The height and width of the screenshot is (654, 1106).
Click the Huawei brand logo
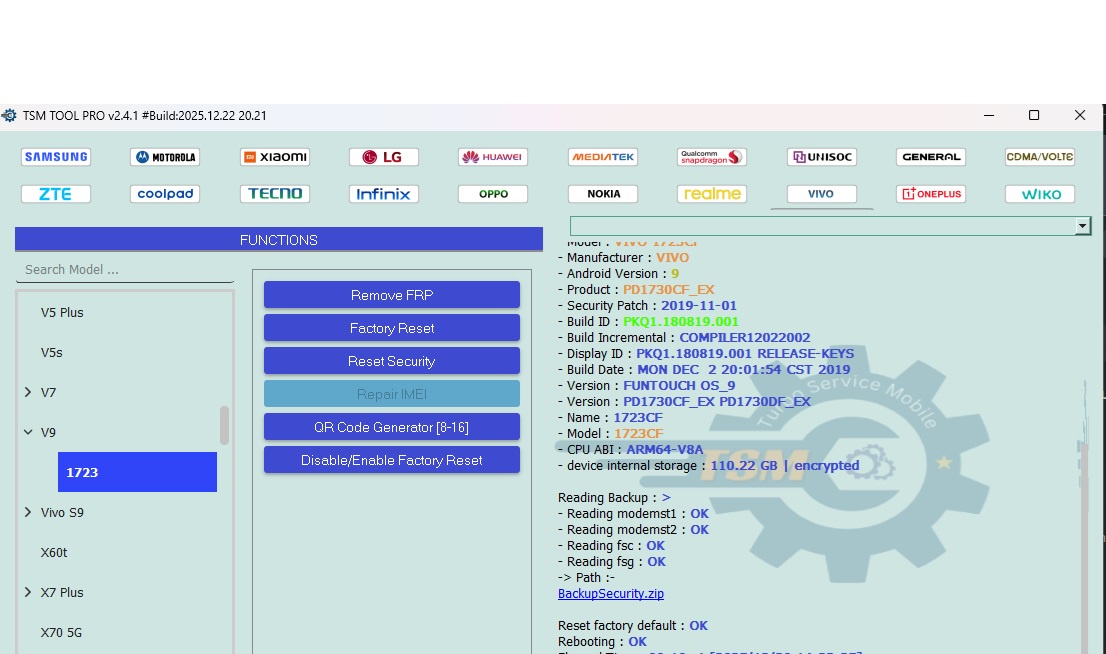click(x=493, y=157)
